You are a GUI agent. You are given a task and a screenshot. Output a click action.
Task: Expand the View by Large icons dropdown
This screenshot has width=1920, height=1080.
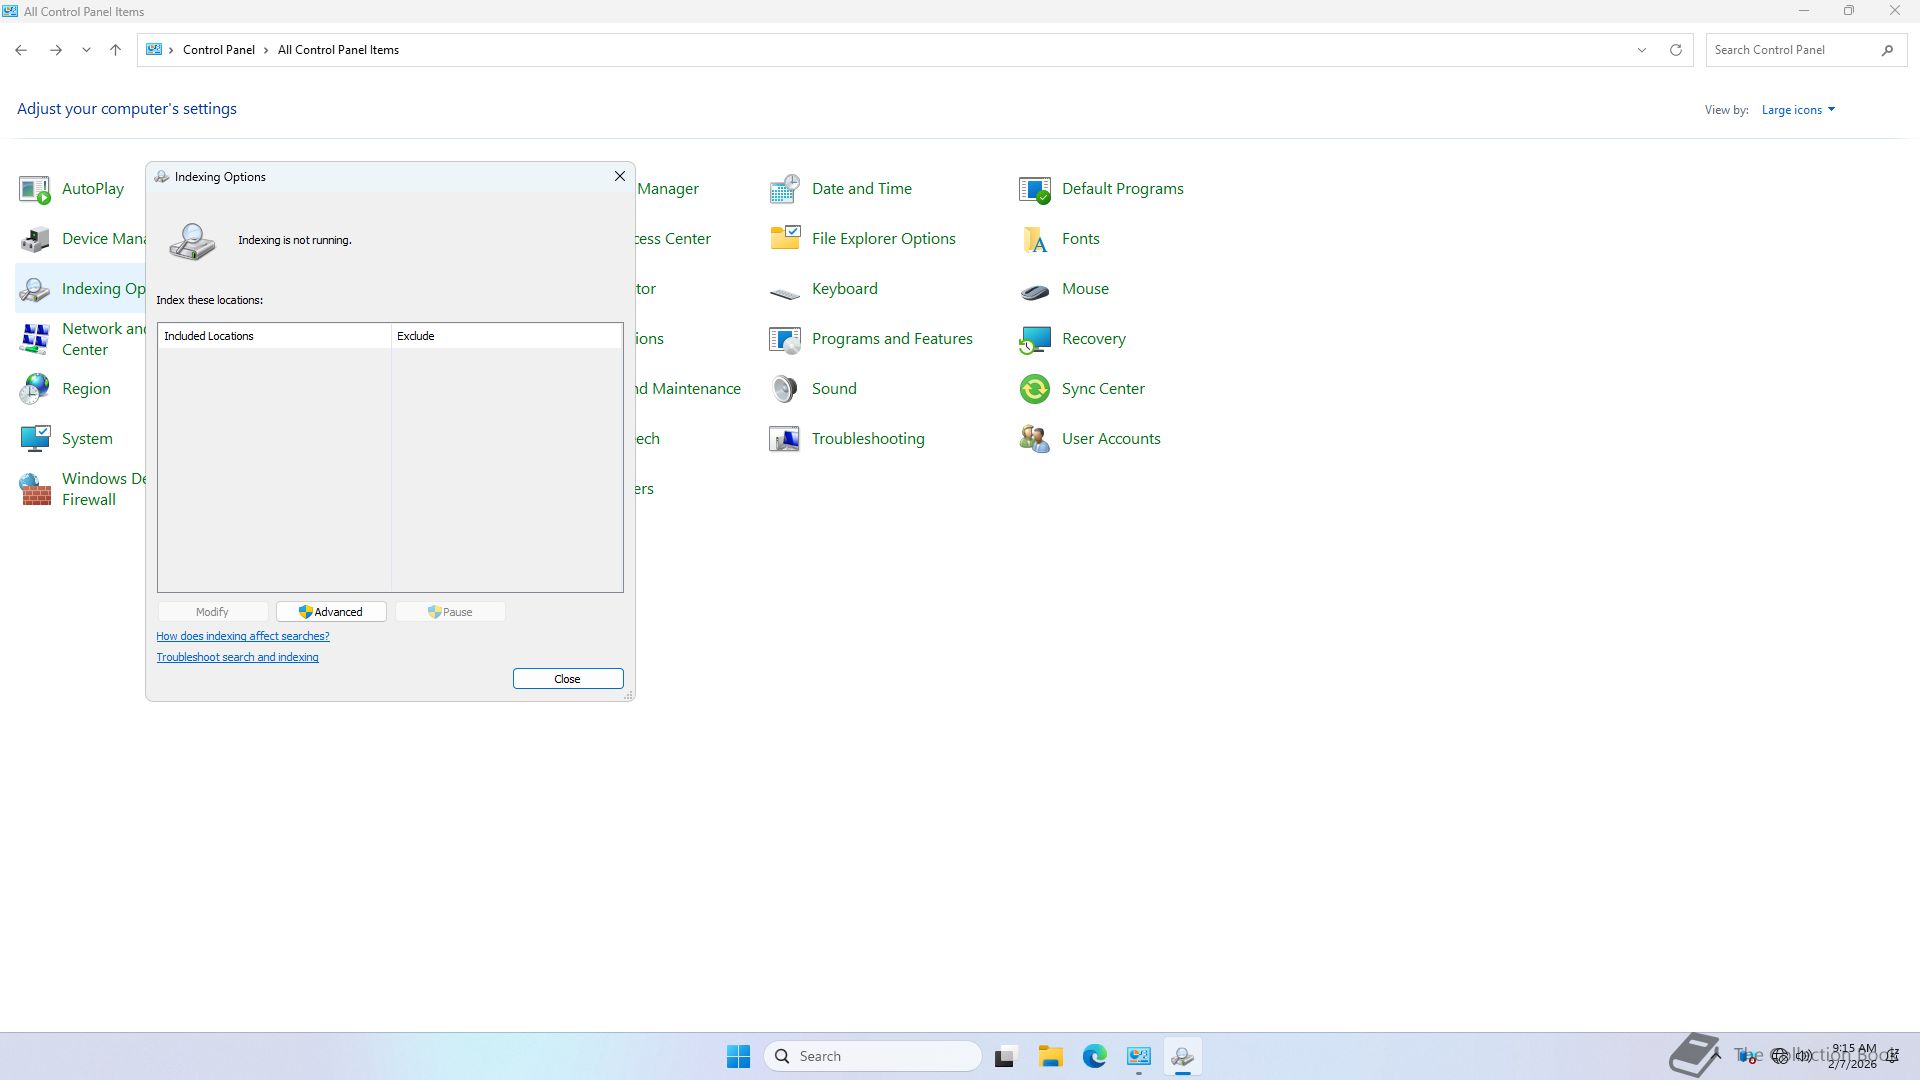pyautogui.click(x=1798, y=110)
